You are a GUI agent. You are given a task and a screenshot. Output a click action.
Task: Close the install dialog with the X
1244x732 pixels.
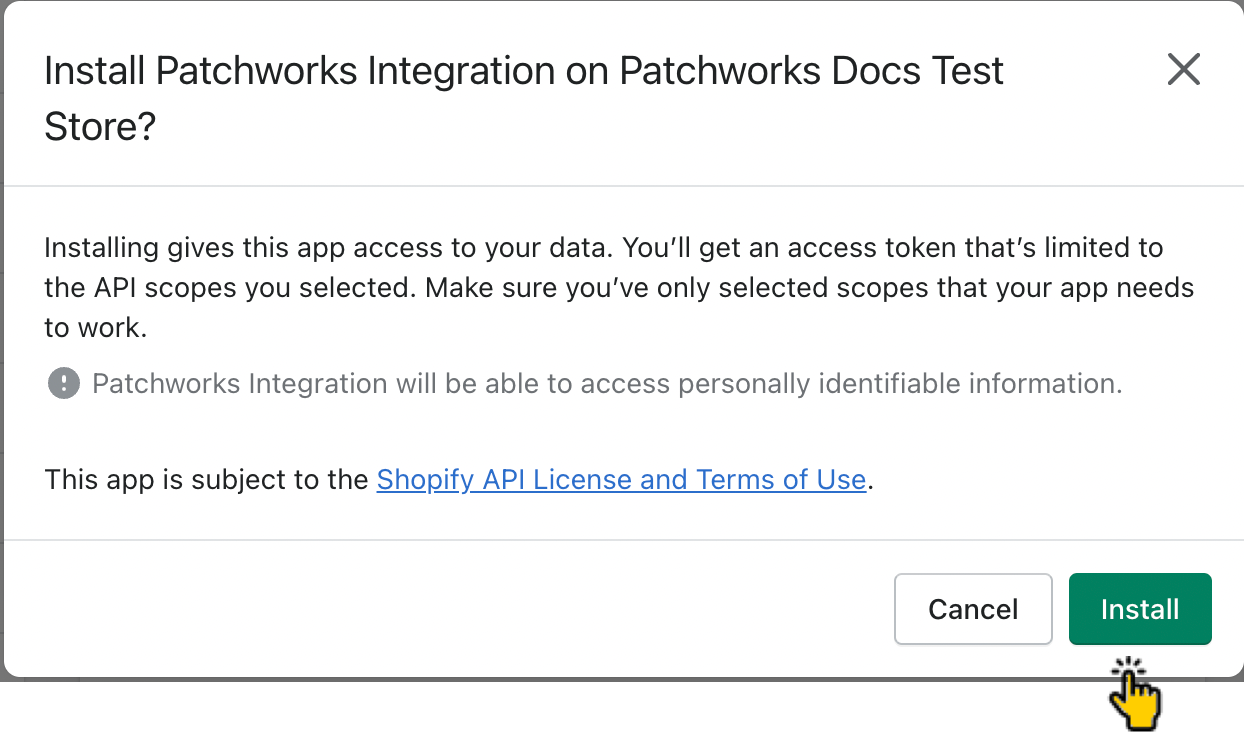click(x=1183, y=70)
